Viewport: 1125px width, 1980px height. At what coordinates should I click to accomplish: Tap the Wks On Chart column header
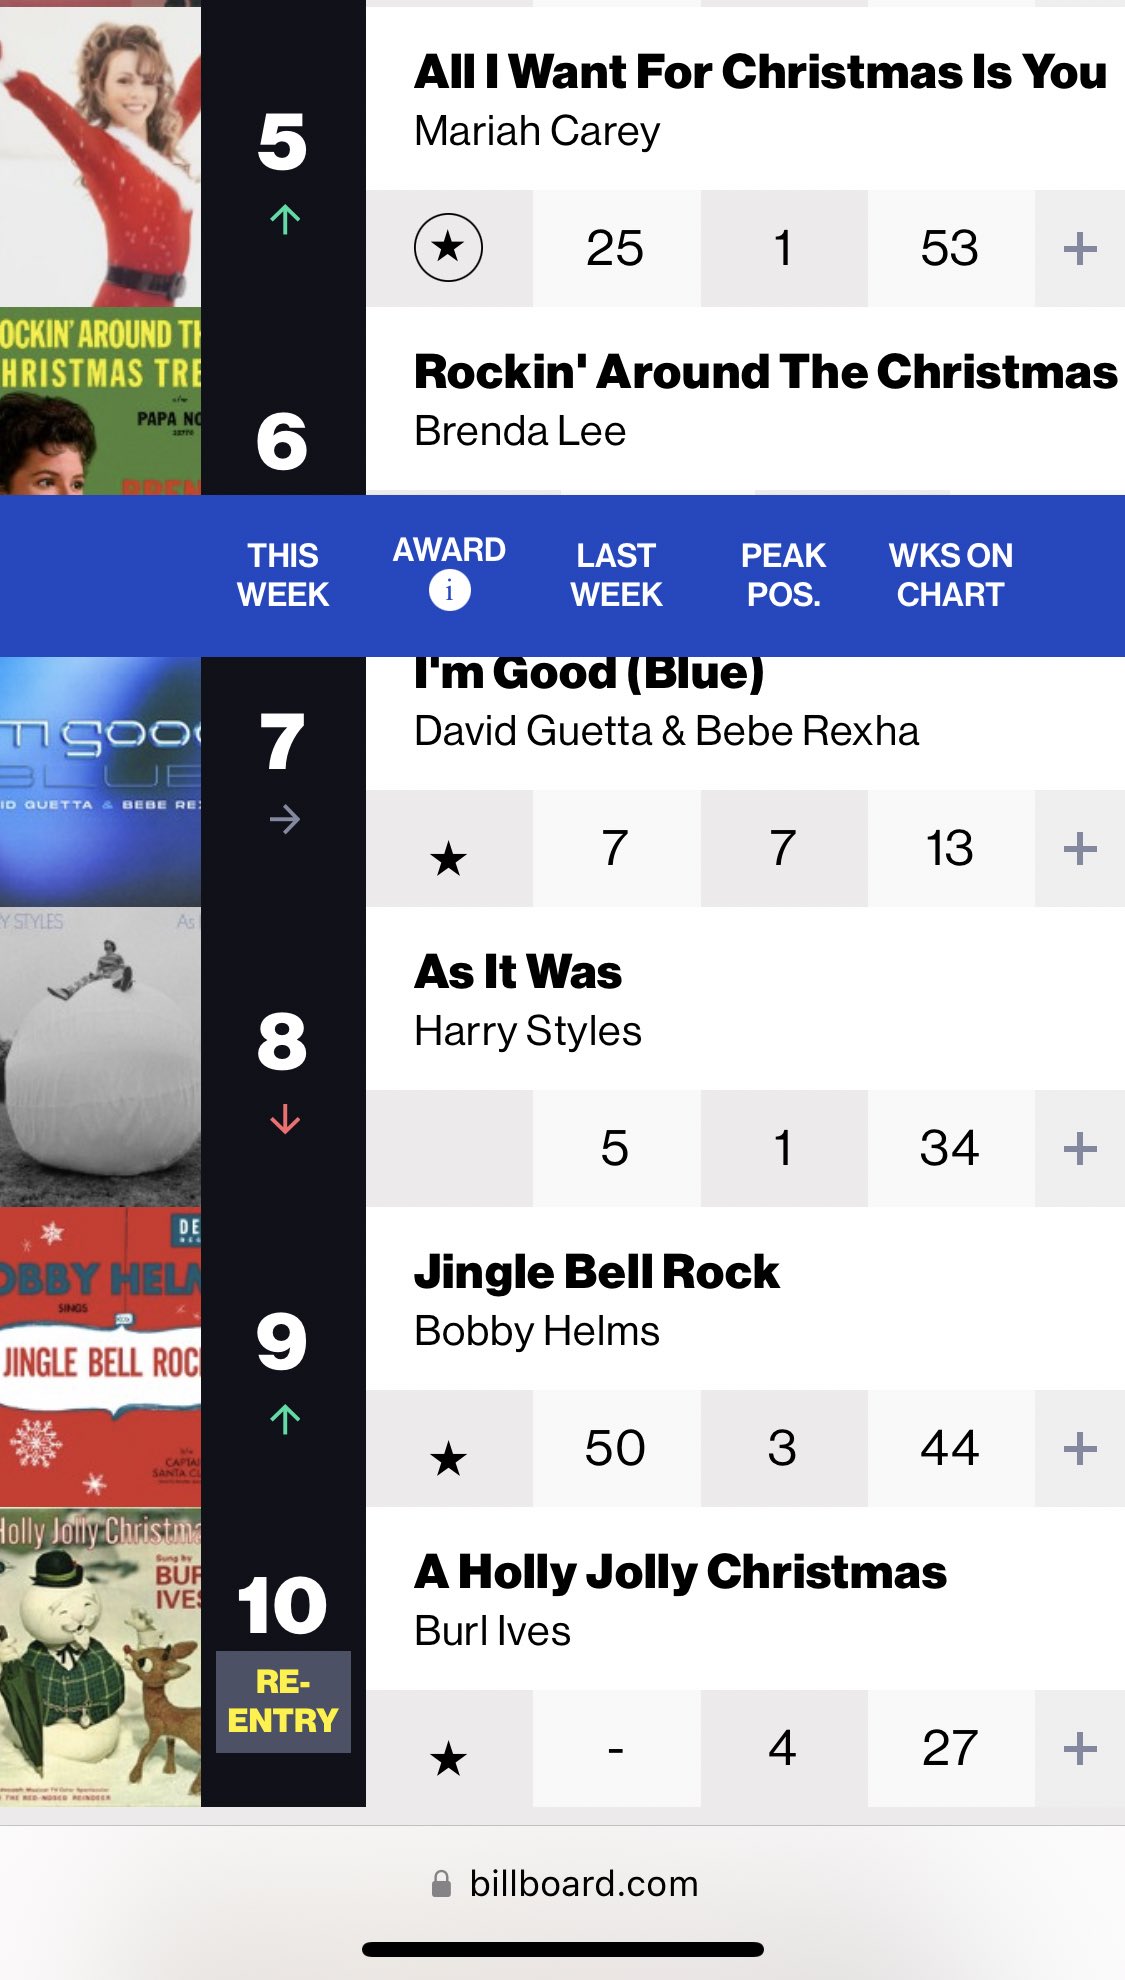(x=950, y=575)
